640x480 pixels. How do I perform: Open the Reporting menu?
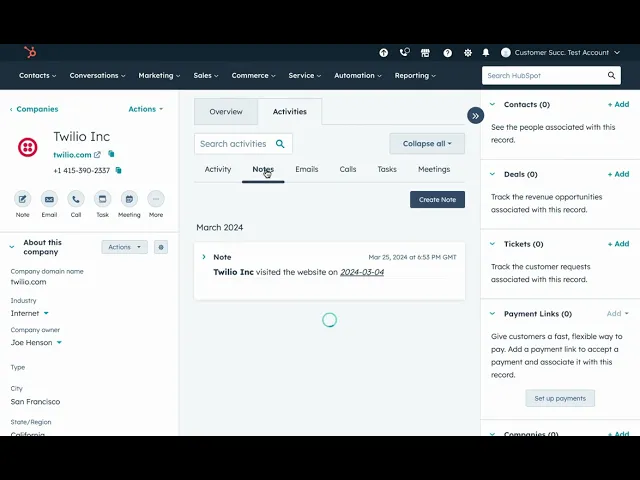[415, 76]
